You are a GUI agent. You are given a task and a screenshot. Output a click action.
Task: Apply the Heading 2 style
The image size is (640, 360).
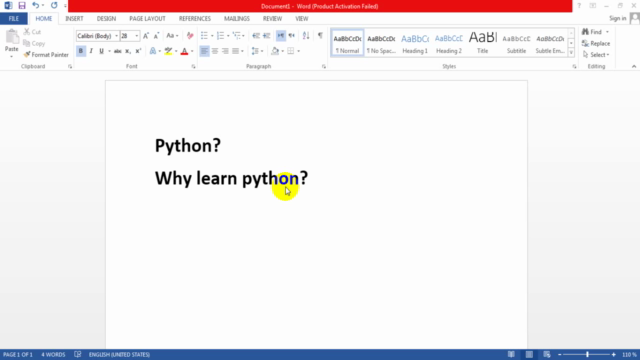click(449, 42)
